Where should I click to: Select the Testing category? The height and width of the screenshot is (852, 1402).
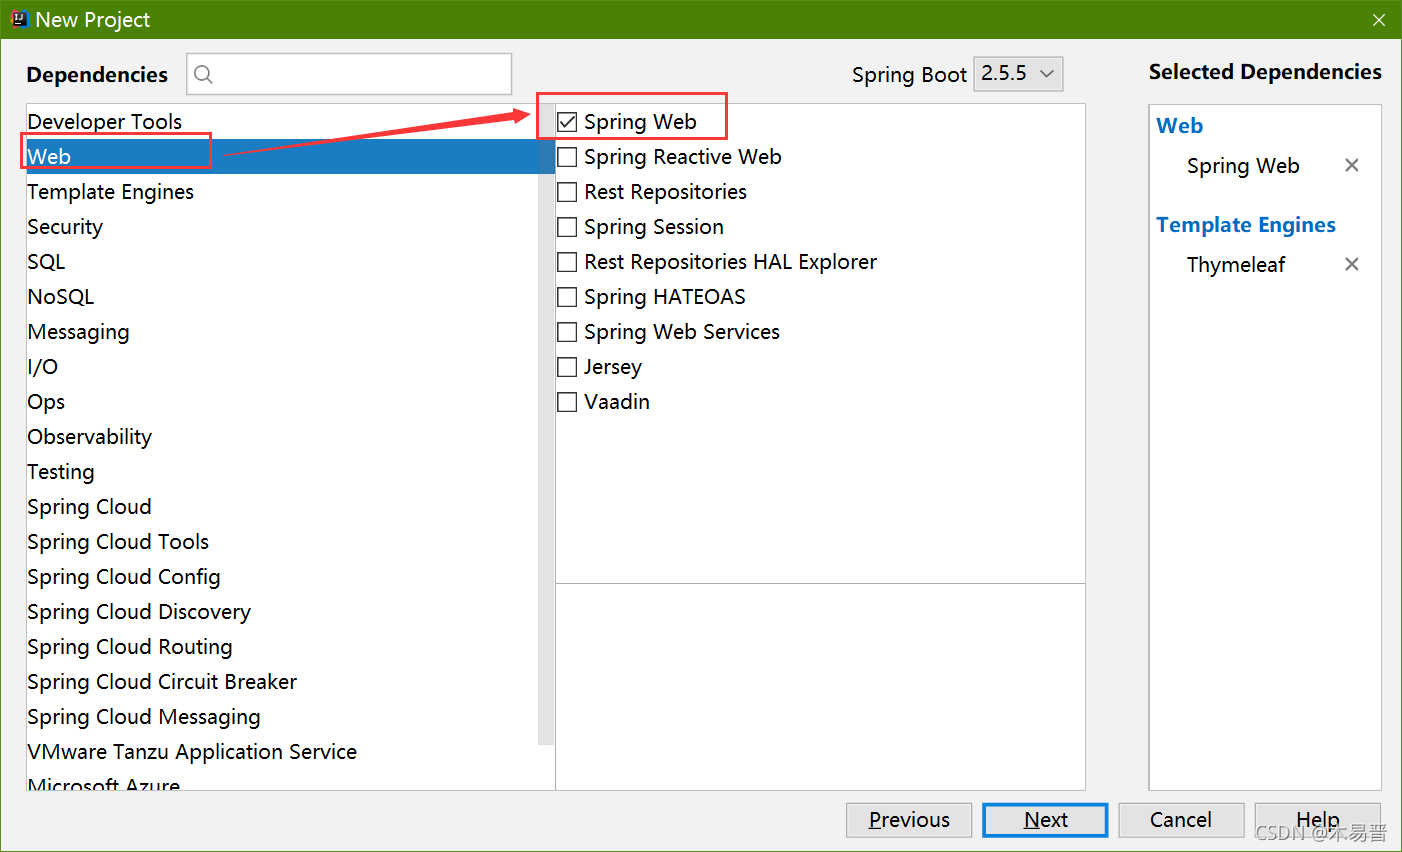click(282, 472)
